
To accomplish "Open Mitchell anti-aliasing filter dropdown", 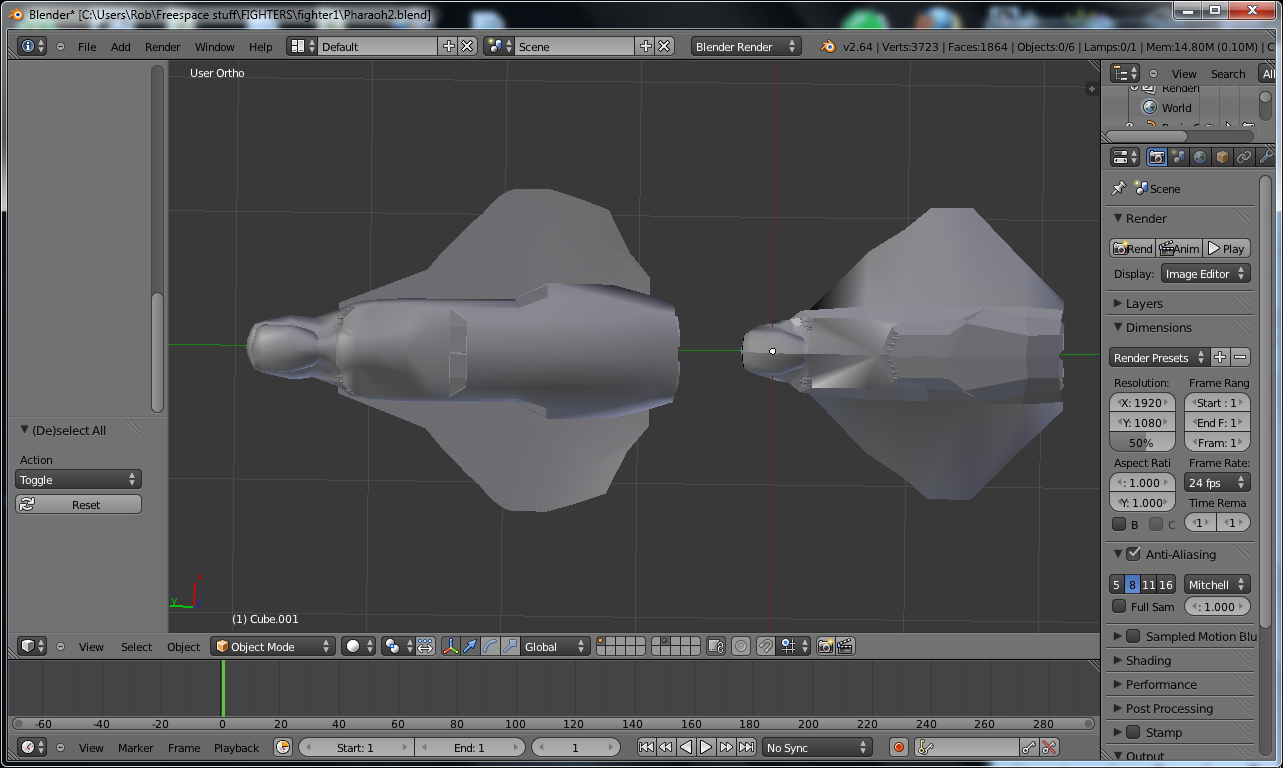I will 1217,585.
